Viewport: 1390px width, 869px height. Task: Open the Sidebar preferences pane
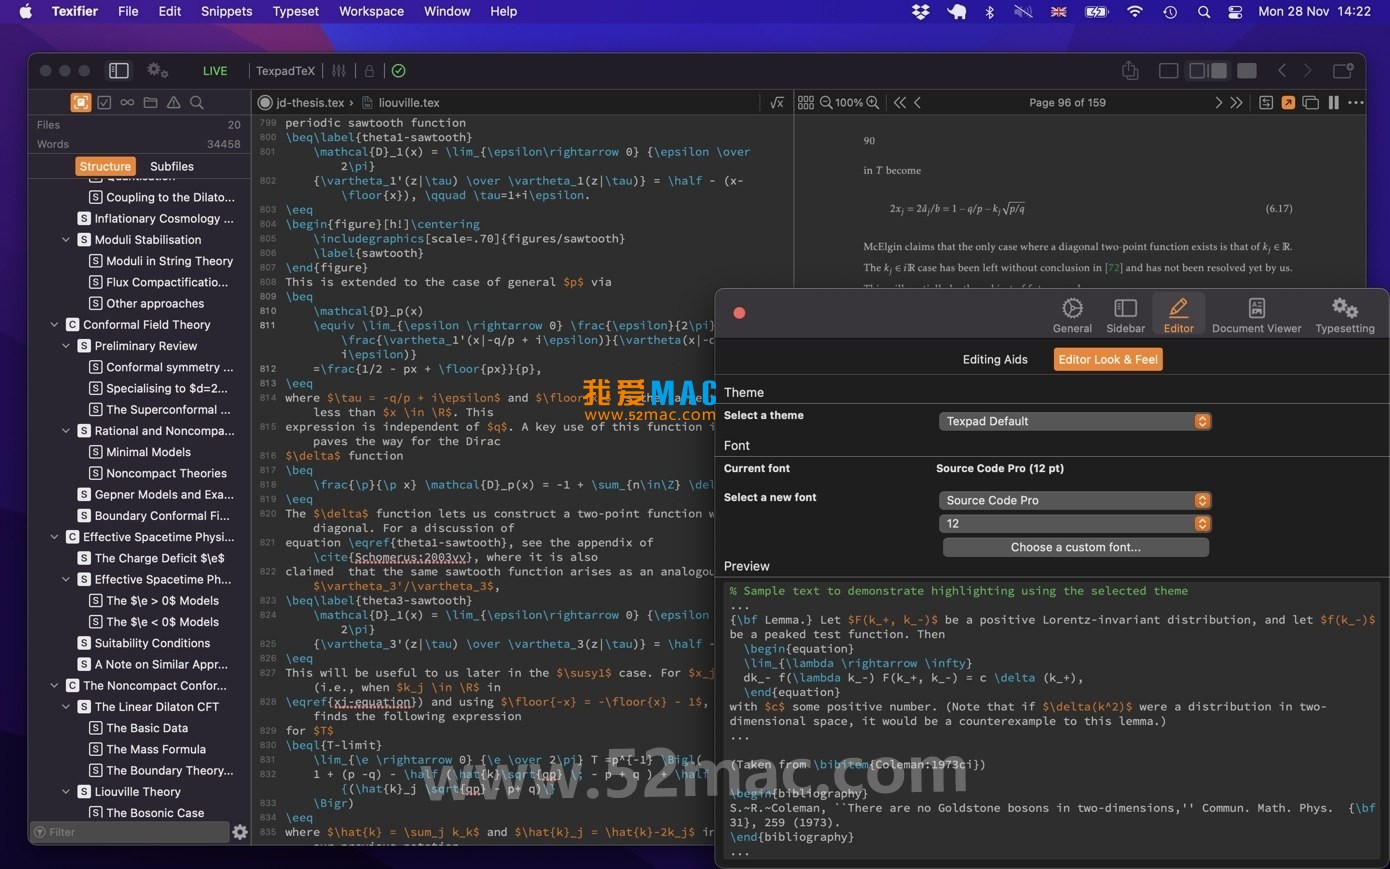(1125, 313)
